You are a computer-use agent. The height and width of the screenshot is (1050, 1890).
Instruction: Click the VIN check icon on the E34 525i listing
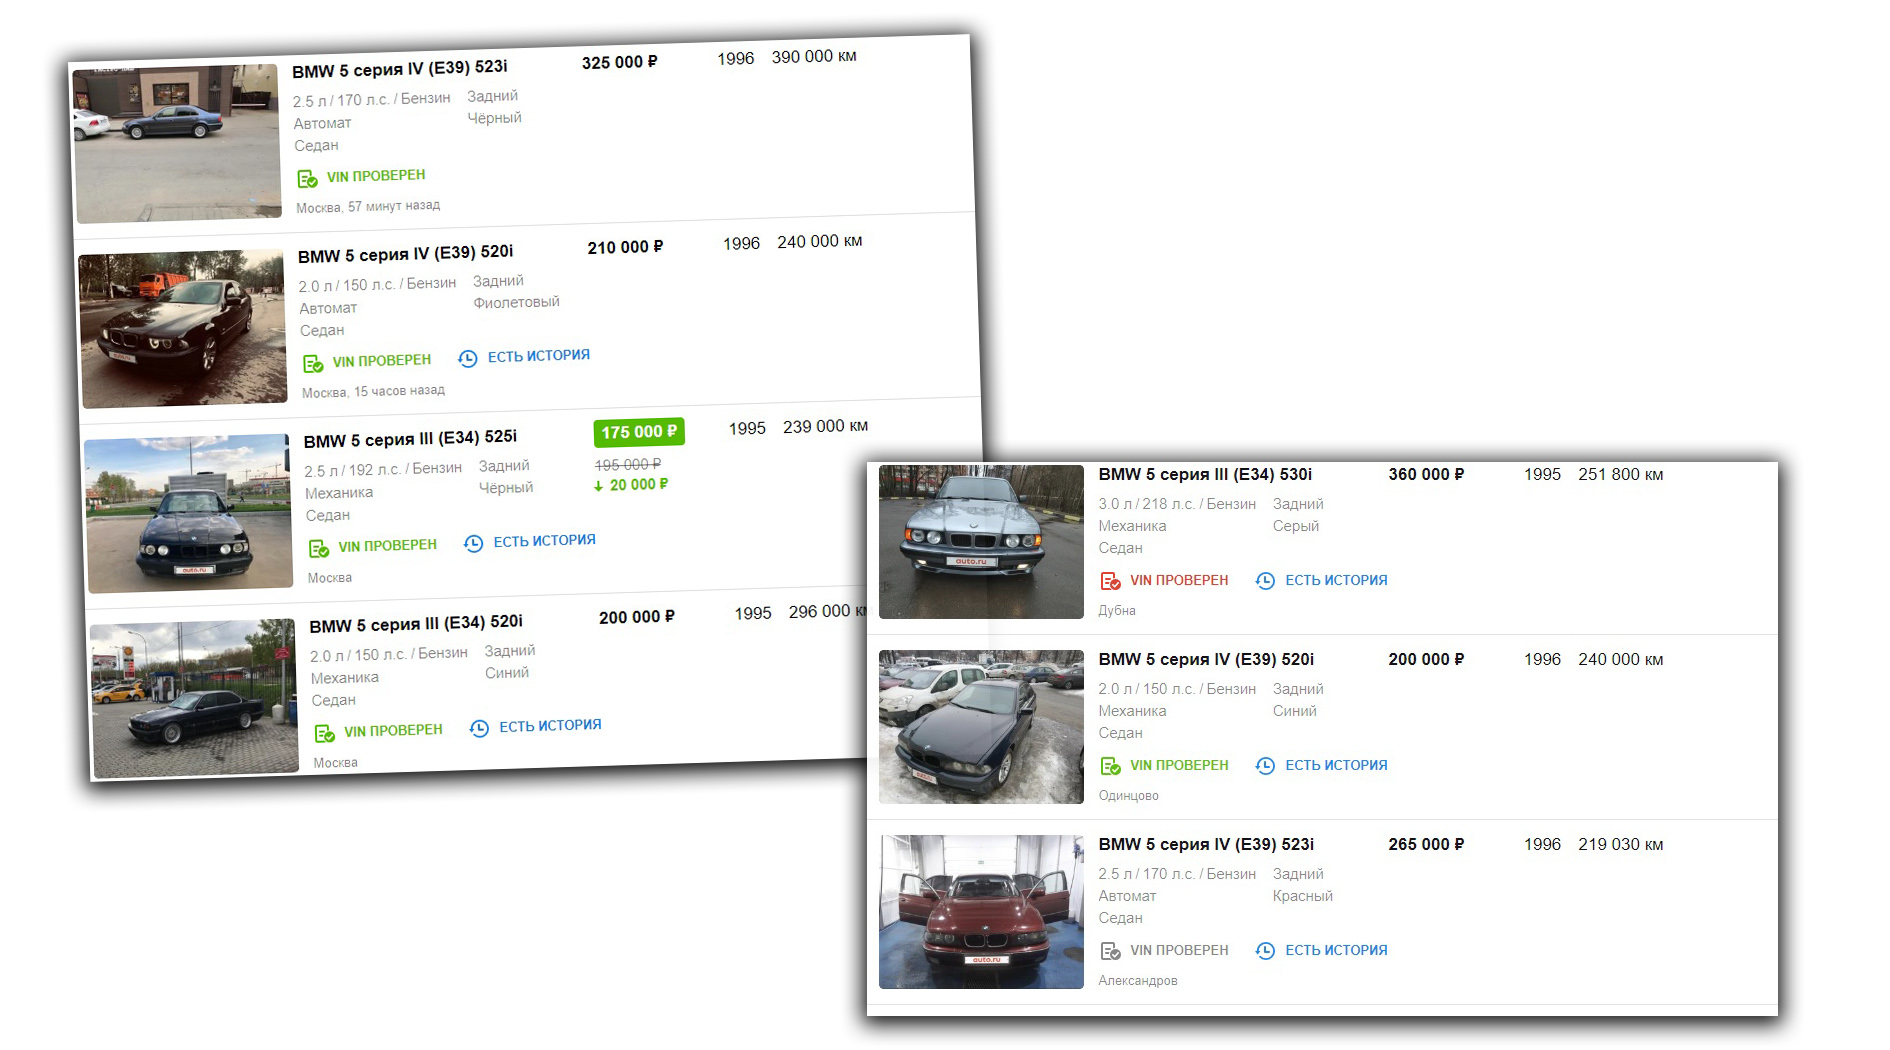coord(319,548)
